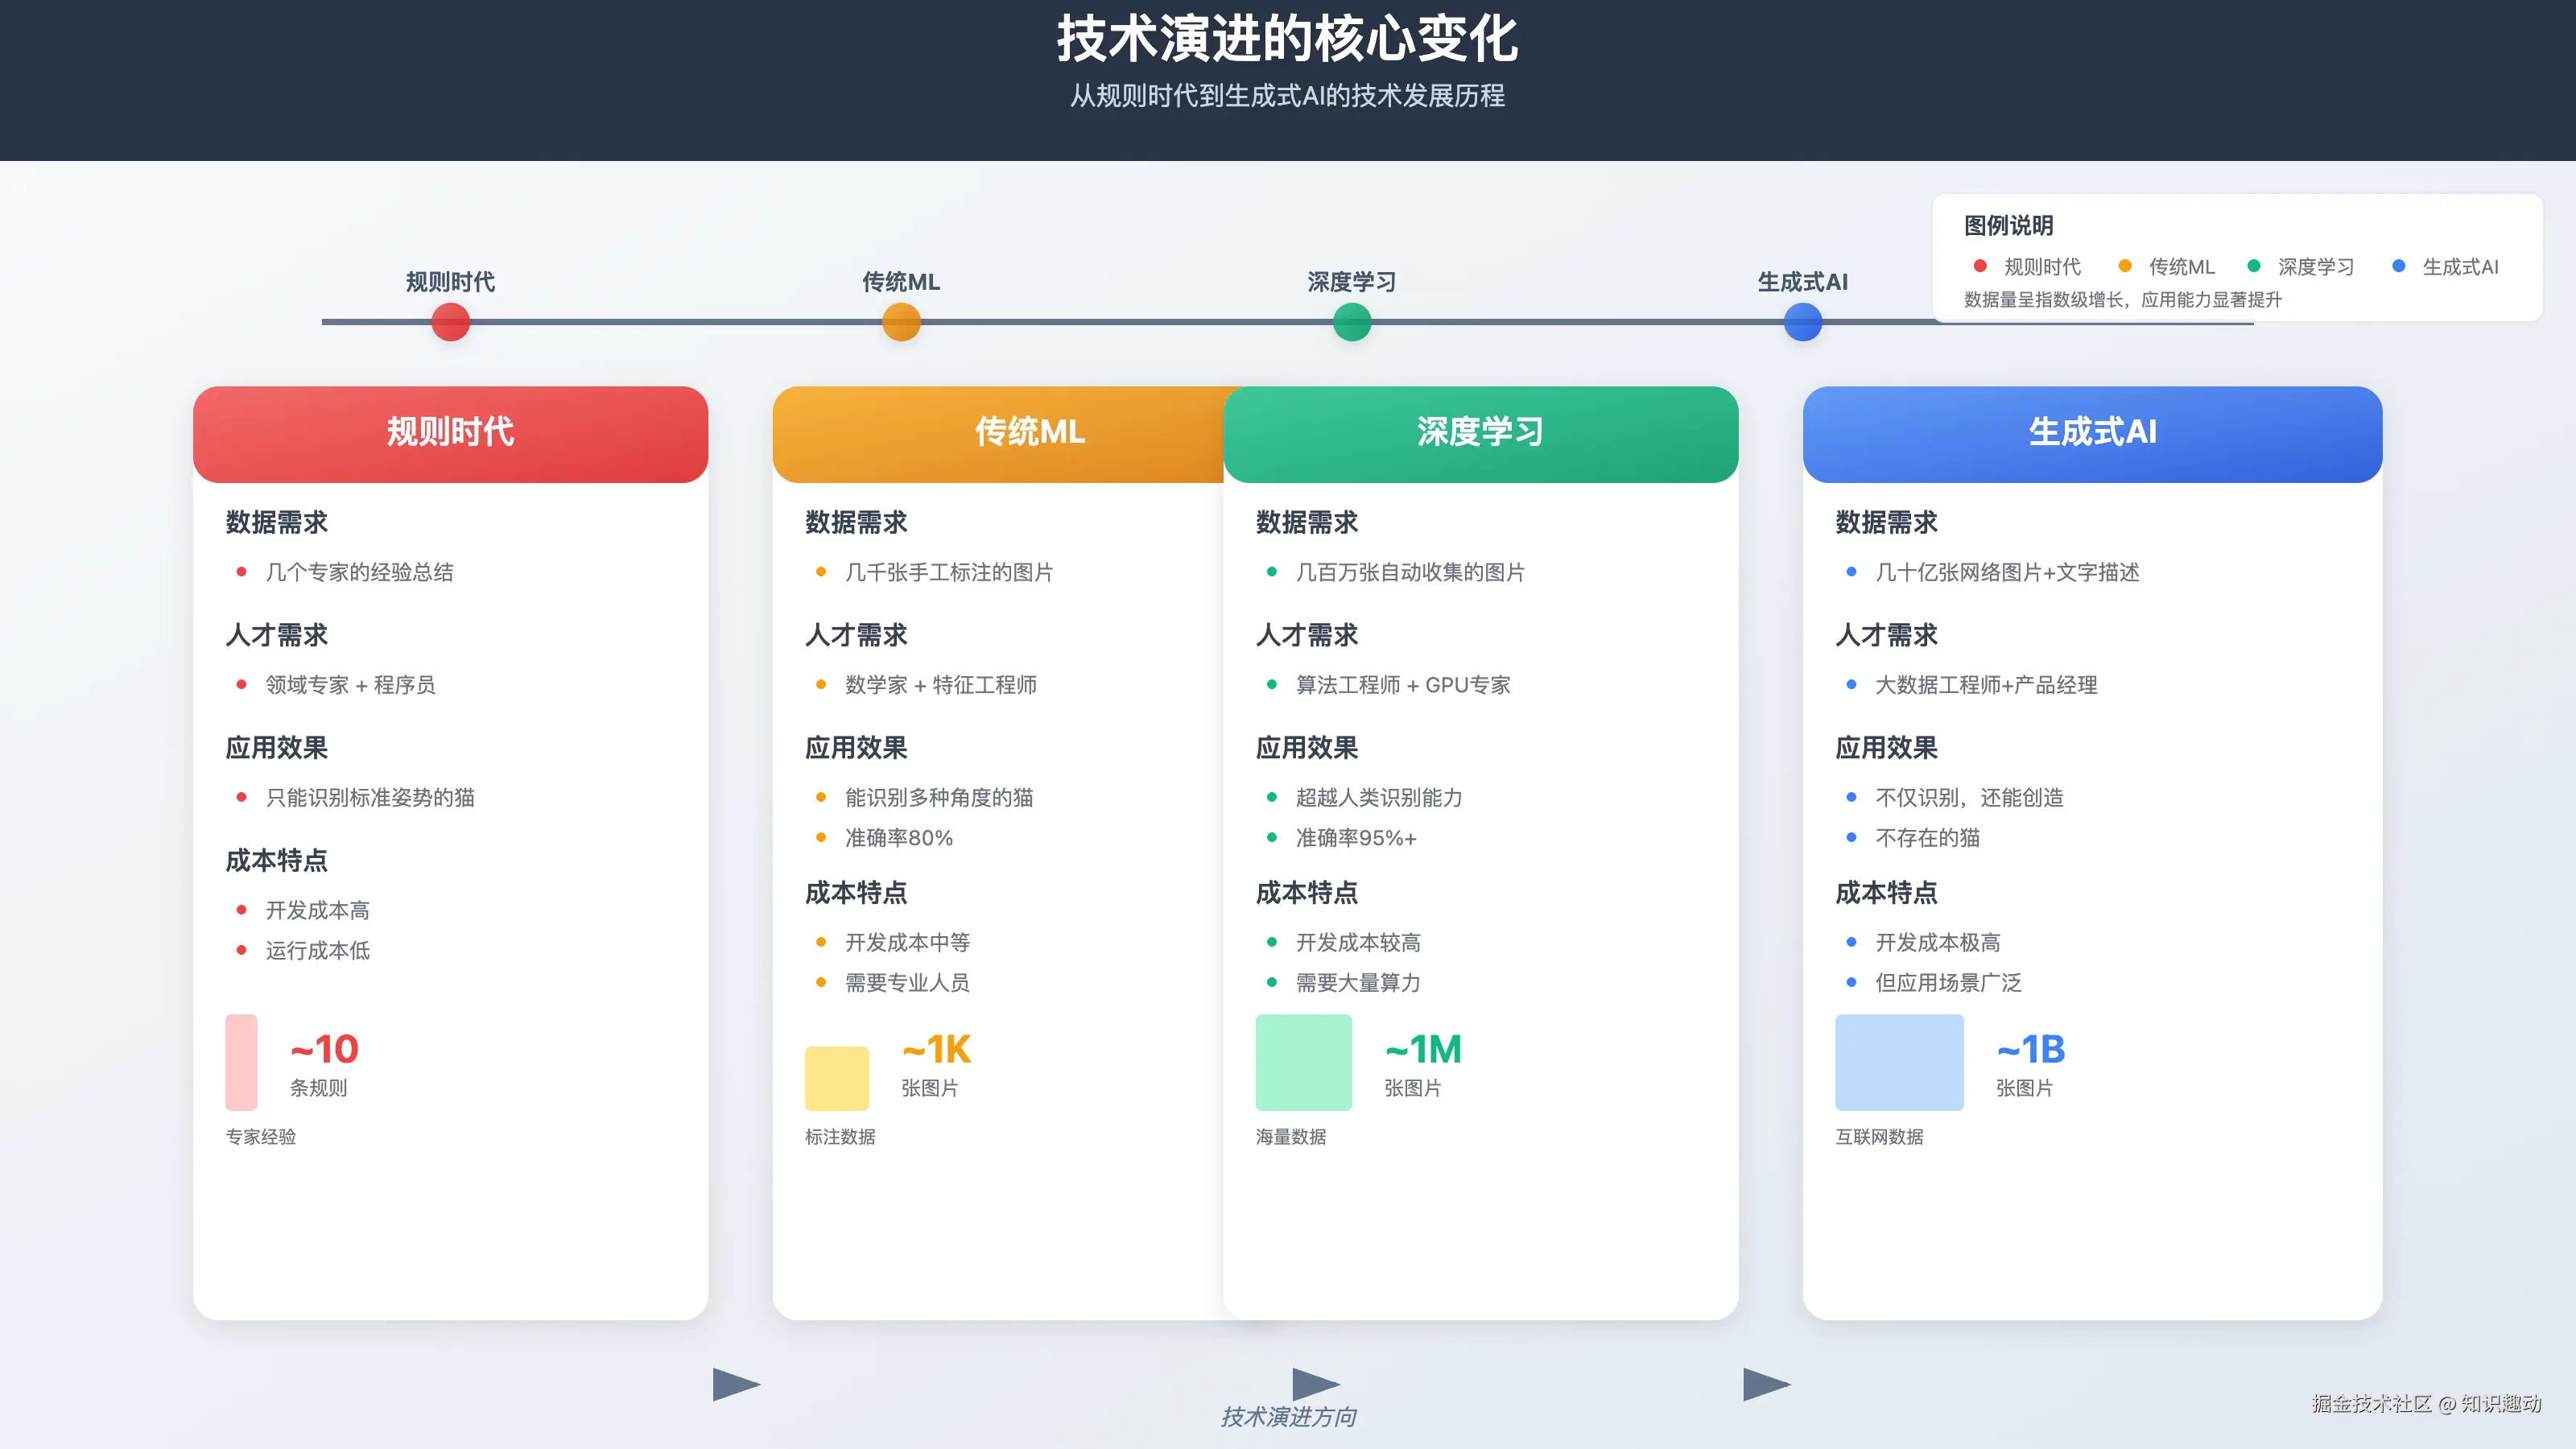
Task: Select the green 深度学习 card header
Action: click(1480, 433)
